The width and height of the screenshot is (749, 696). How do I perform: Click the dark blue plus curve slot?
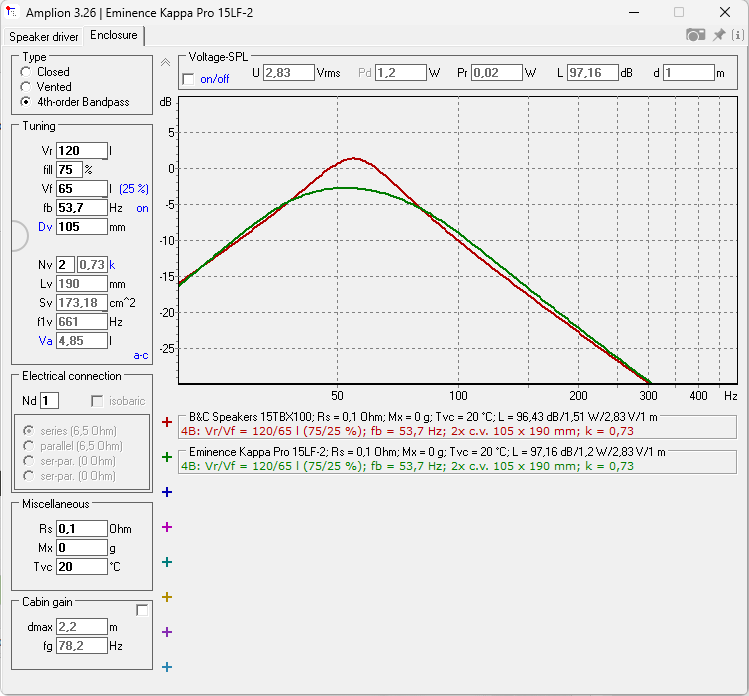coord(167,492)
